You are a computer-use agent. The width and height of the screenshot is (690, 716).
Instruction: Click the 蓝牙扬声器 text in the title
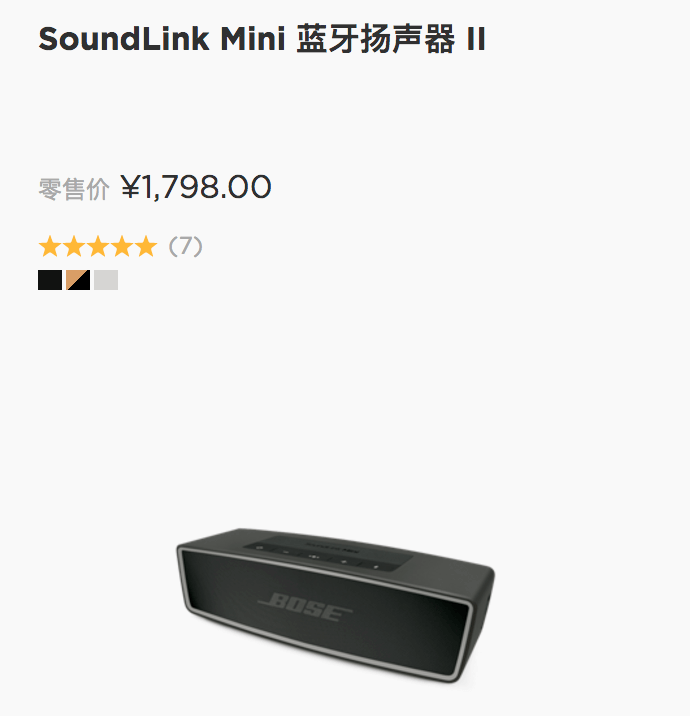376,39
